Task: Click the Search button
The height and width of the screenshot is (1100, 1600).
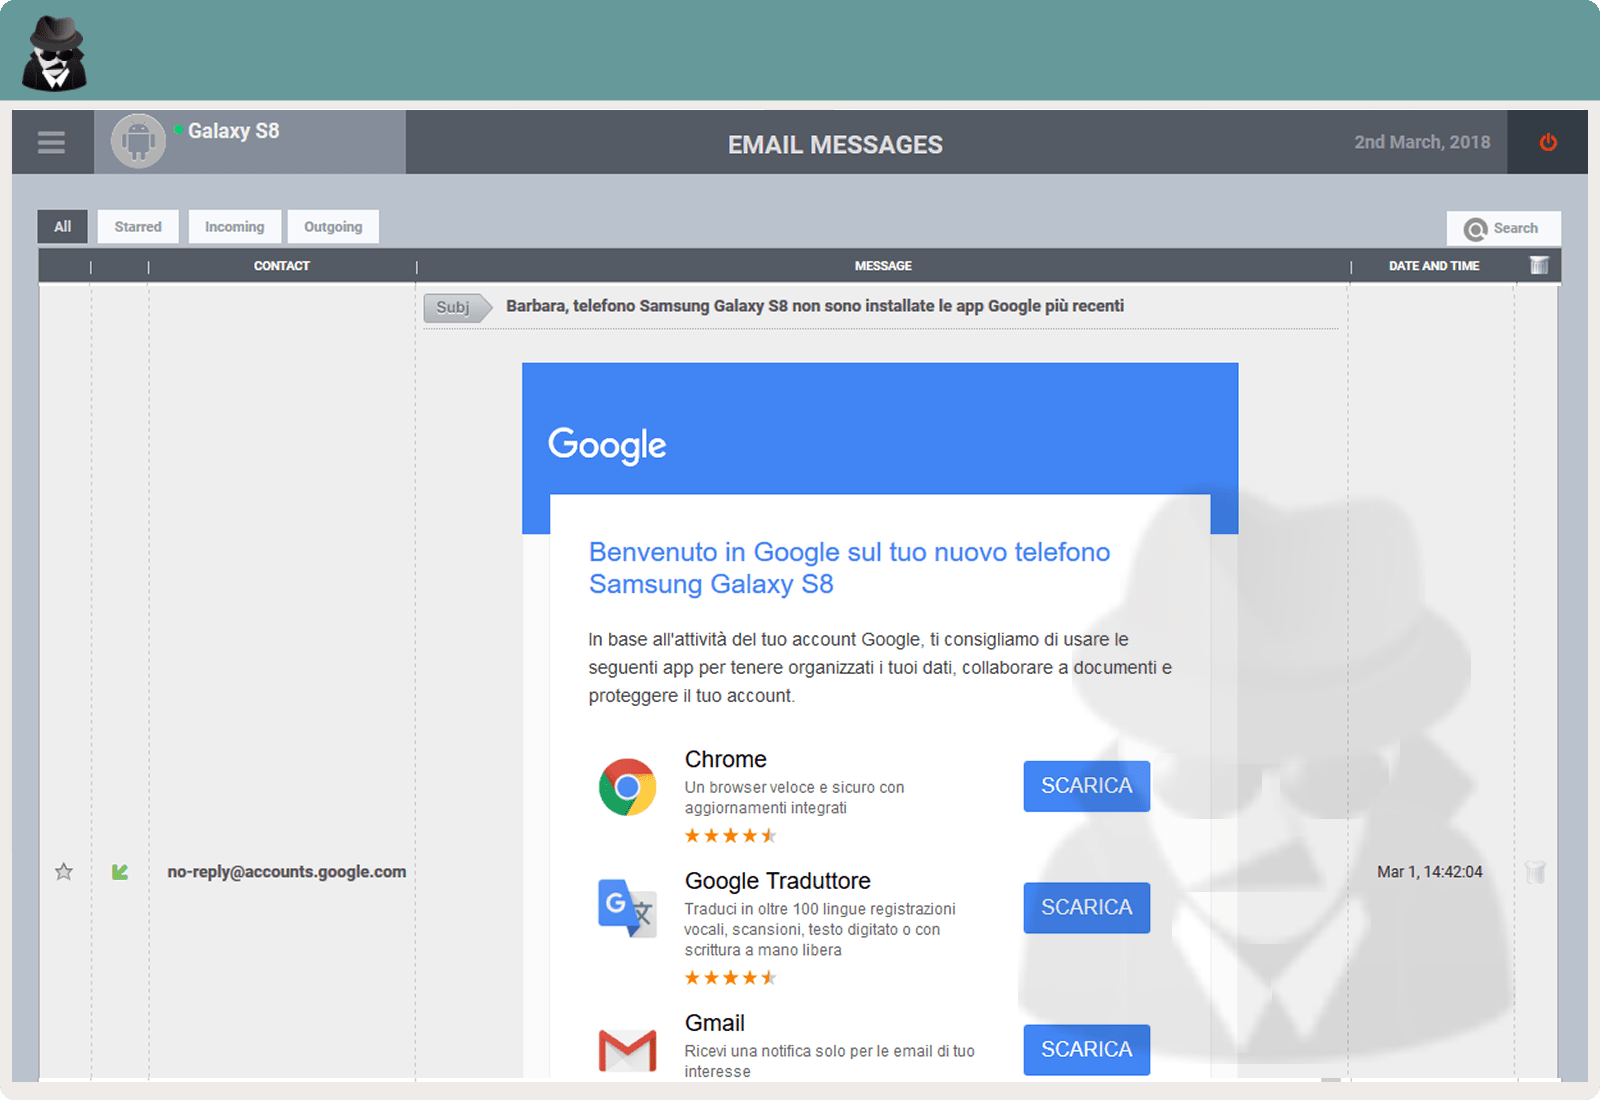Action: [1503, 229]
